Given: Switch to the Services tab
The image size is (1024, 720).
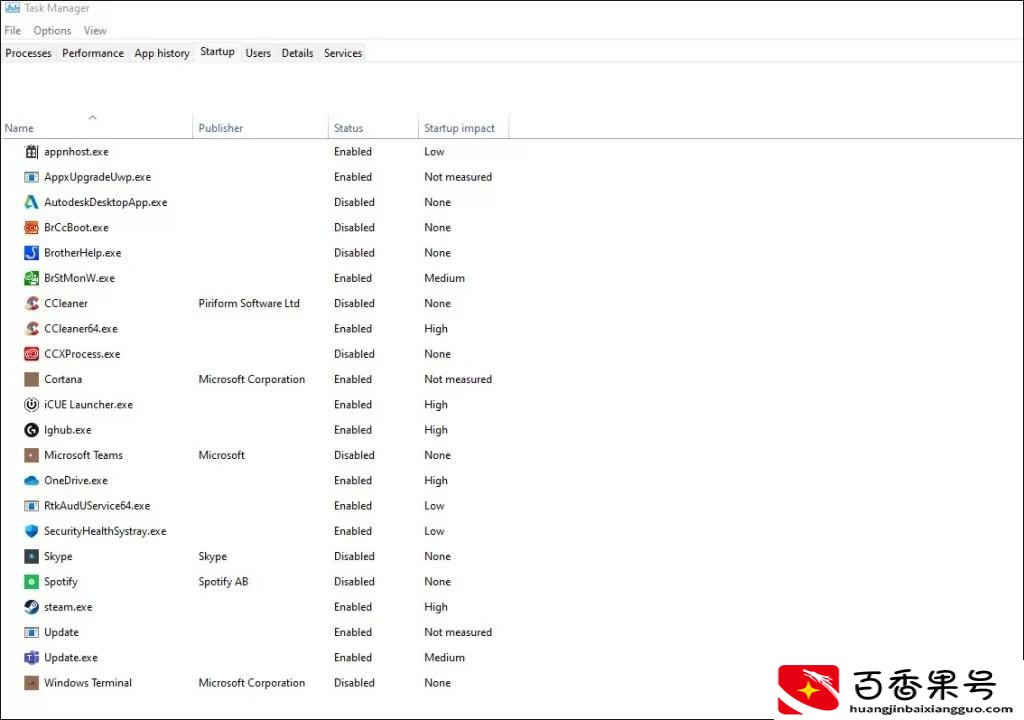Looking at the screenshot, I should click(343, 53).
